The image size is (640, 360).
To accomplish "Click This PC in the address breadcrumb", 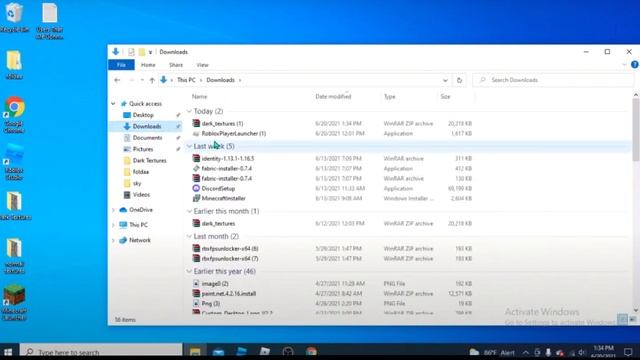I will [186, 80].
